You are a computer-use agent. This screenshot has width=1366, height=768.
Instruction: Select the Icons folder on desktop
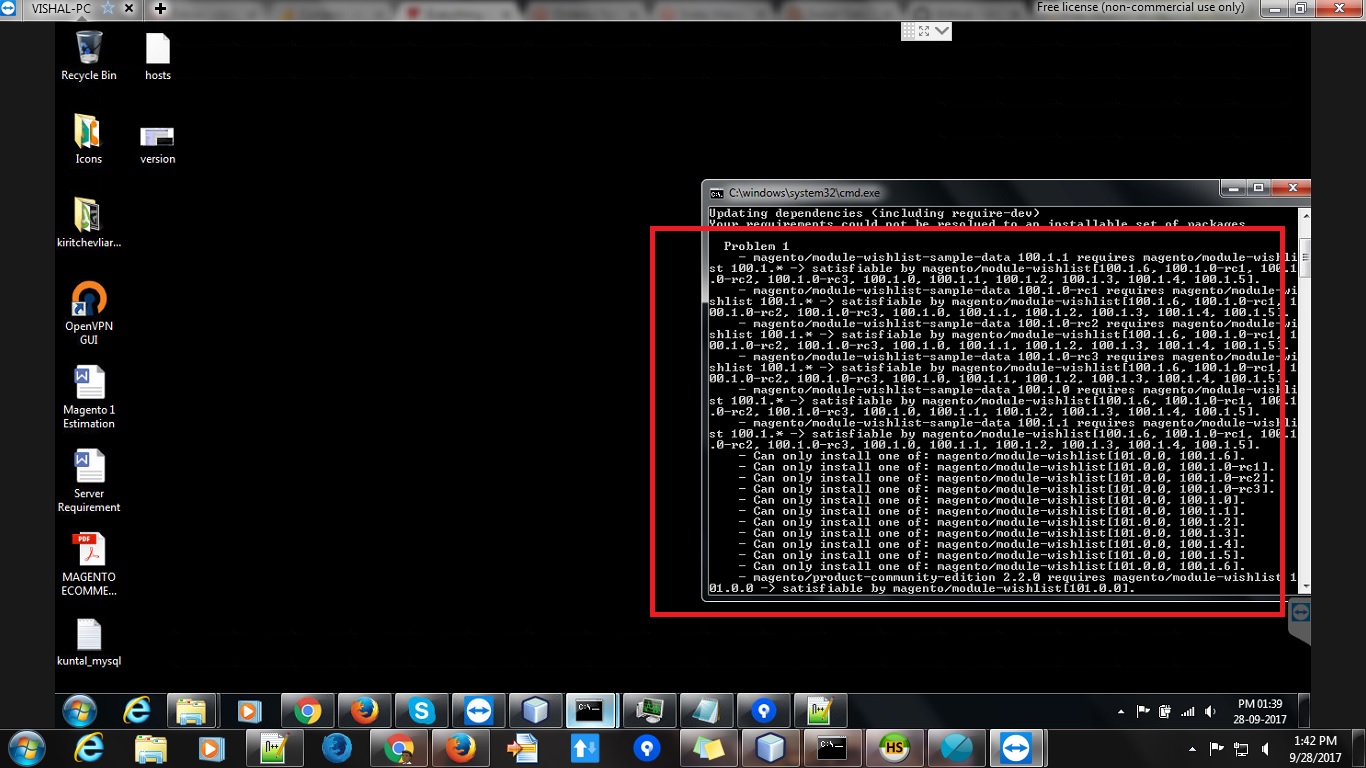(88, 139)
